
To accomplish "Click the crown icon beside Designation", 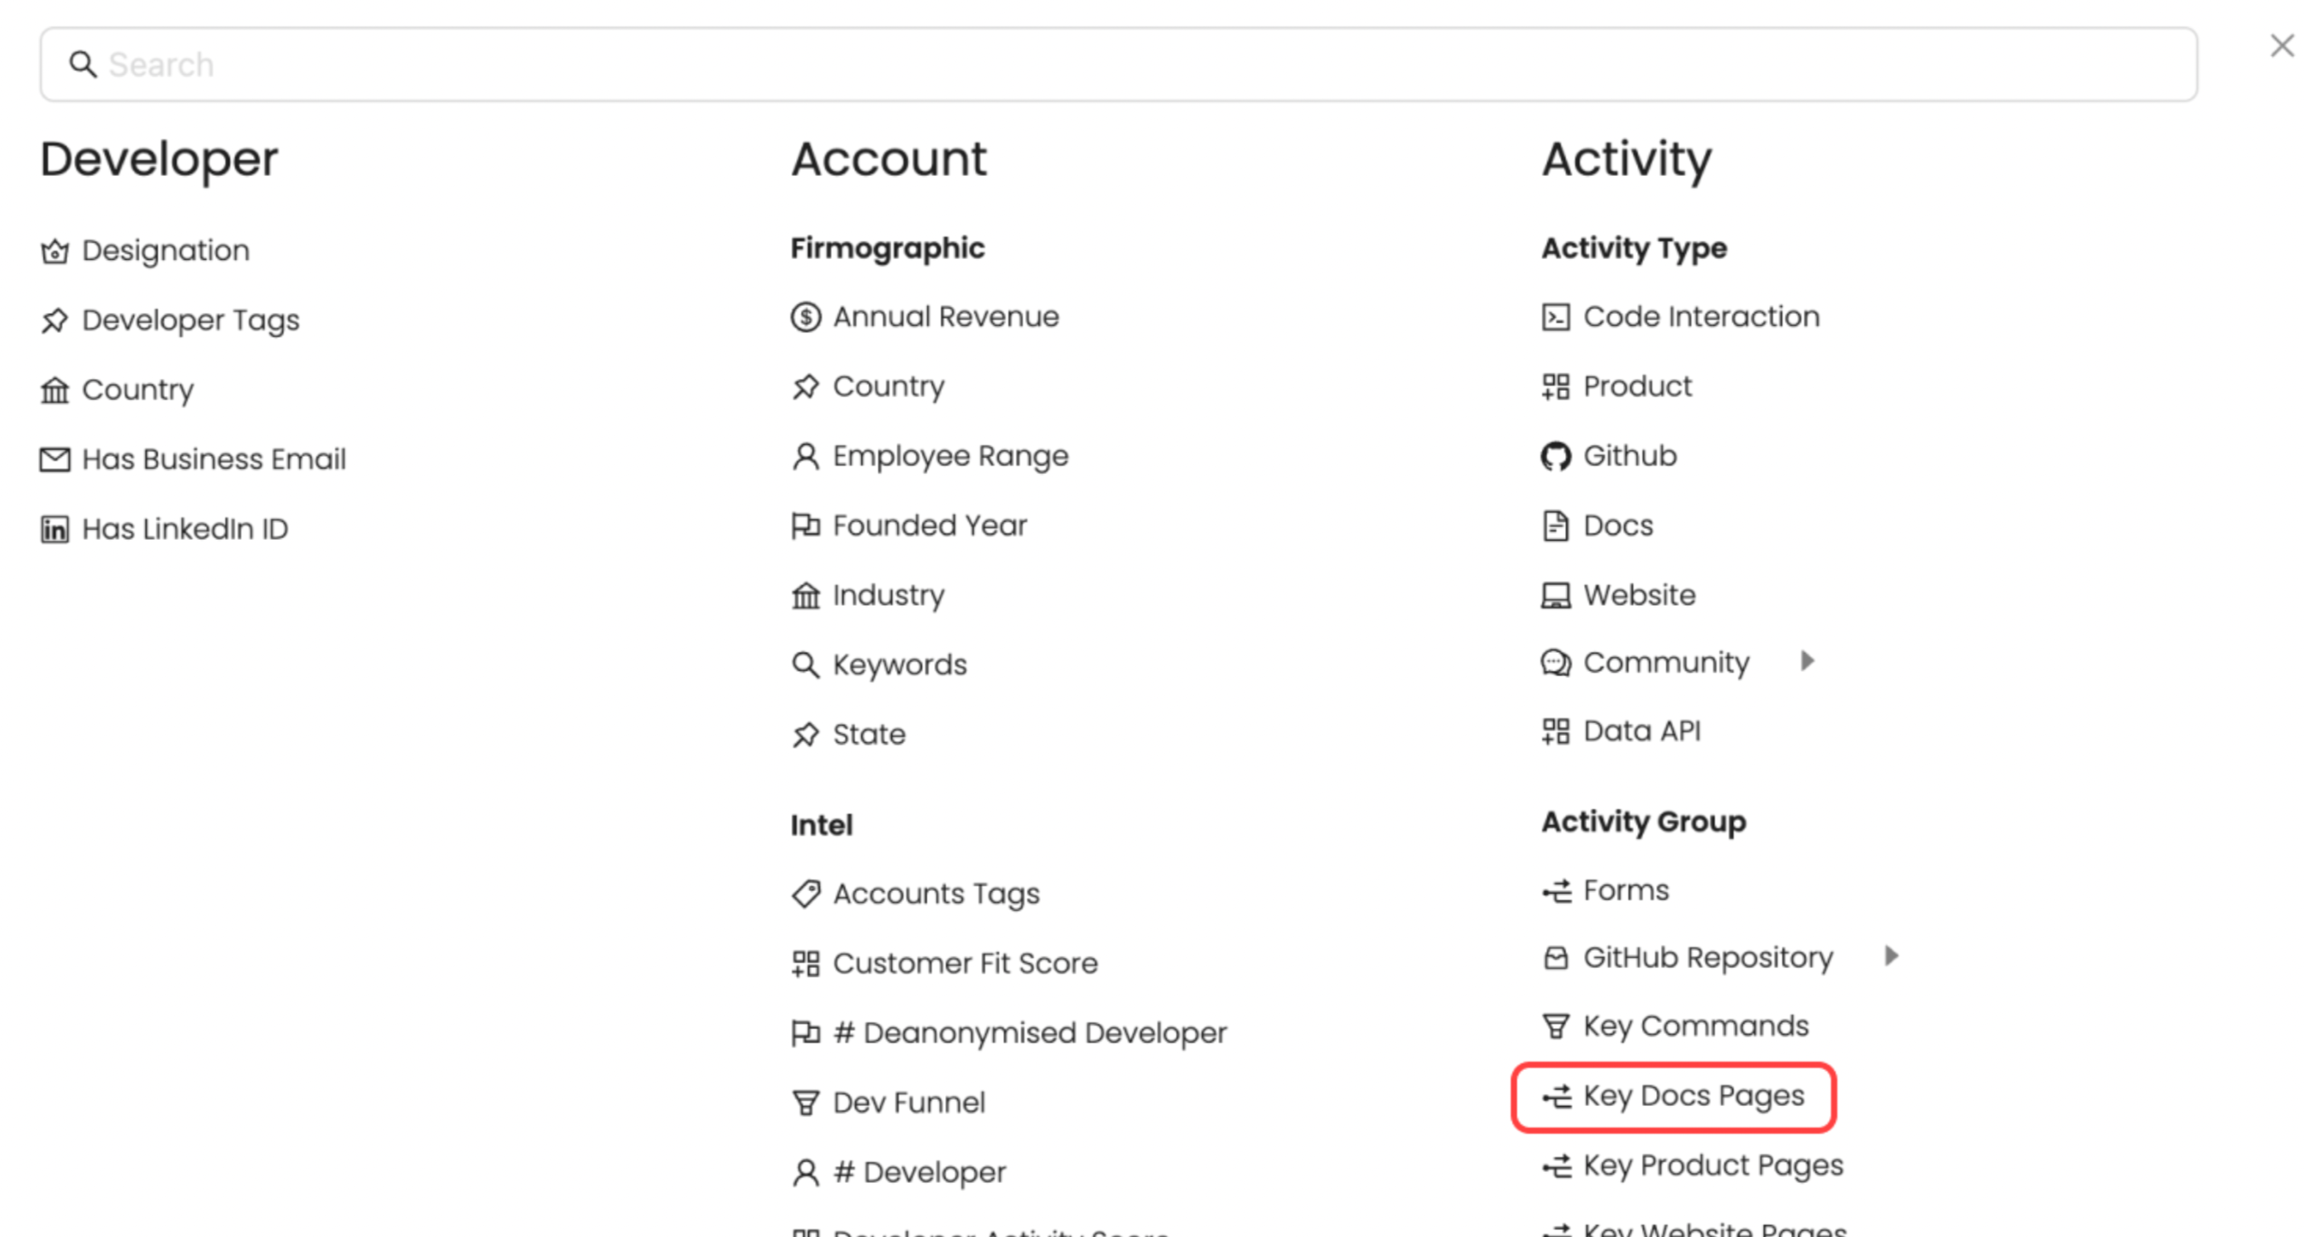I will (54, 251).
